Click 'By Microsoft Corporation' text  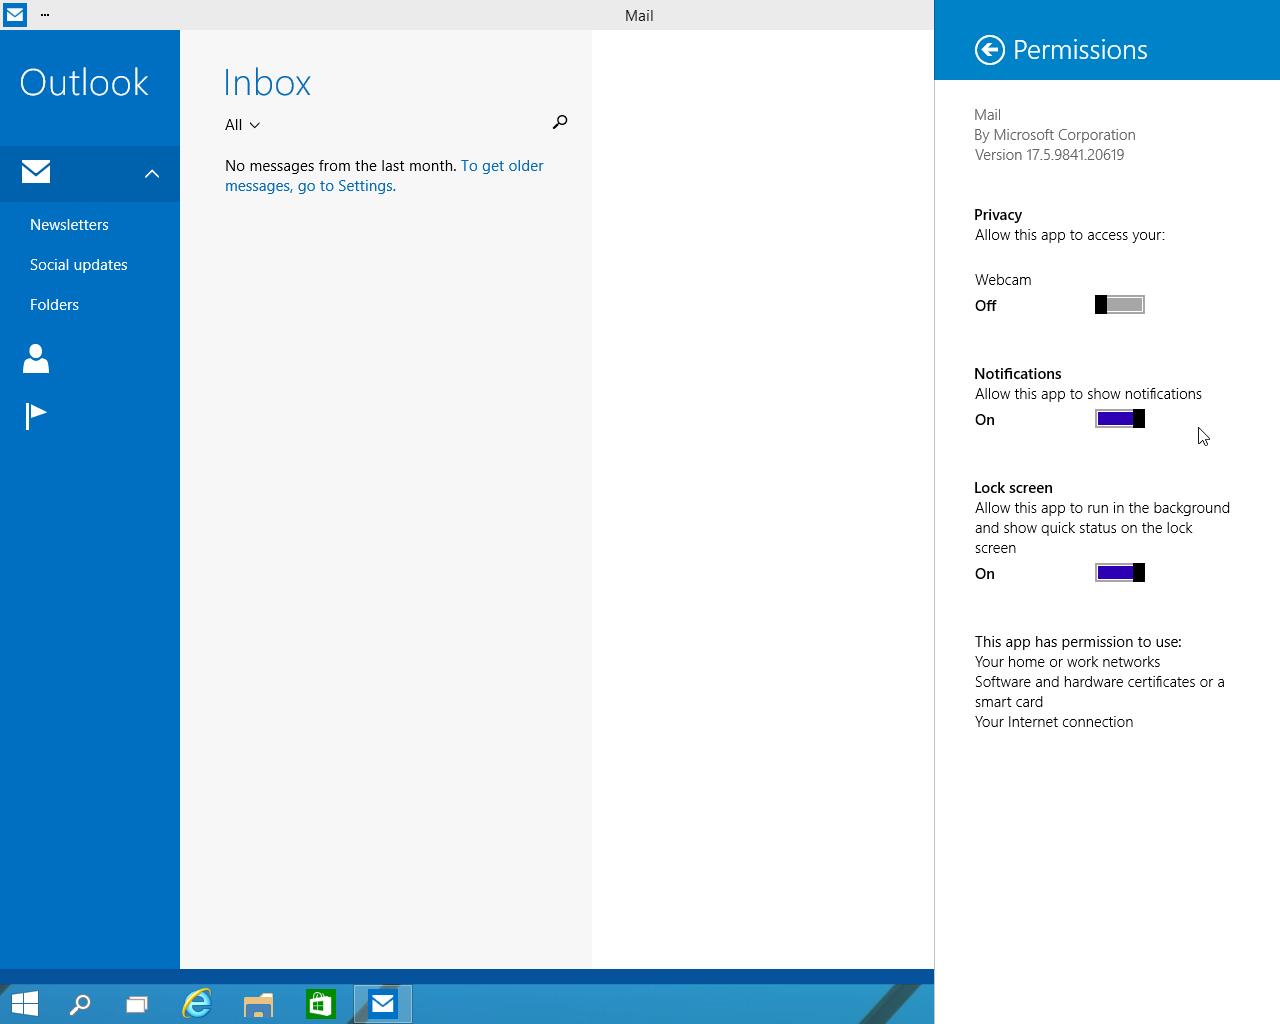point(1055,135)
